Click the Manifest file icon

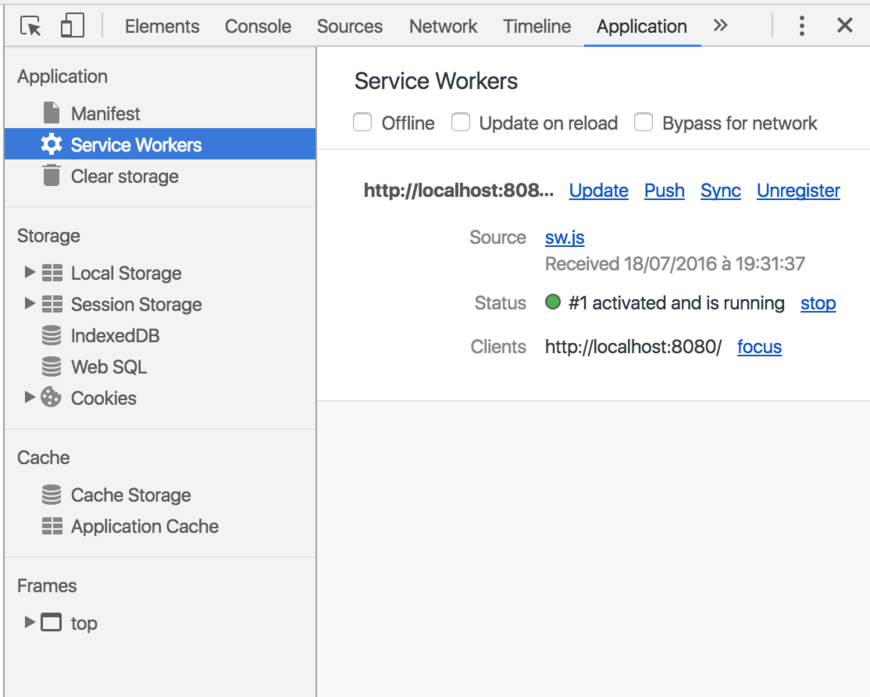pyautogui.click(x=51, y=113)
